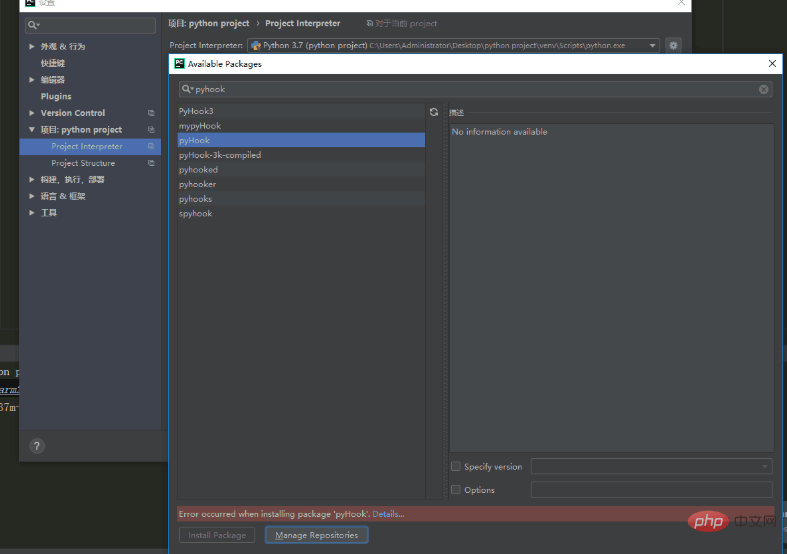Open the specify version combo box
787x554 pixels.
click(x=651, y=466)
